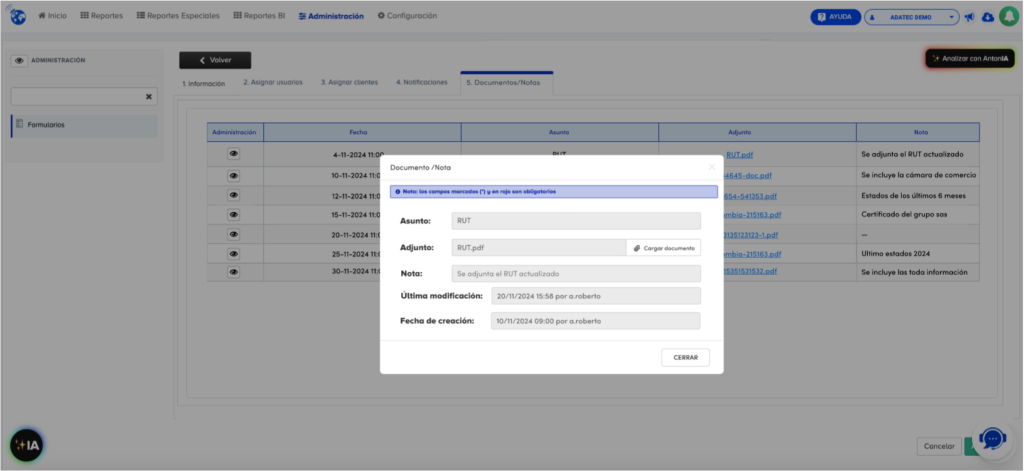
Task: Click Analizar con AntonIA button
Action: [970, 58]
